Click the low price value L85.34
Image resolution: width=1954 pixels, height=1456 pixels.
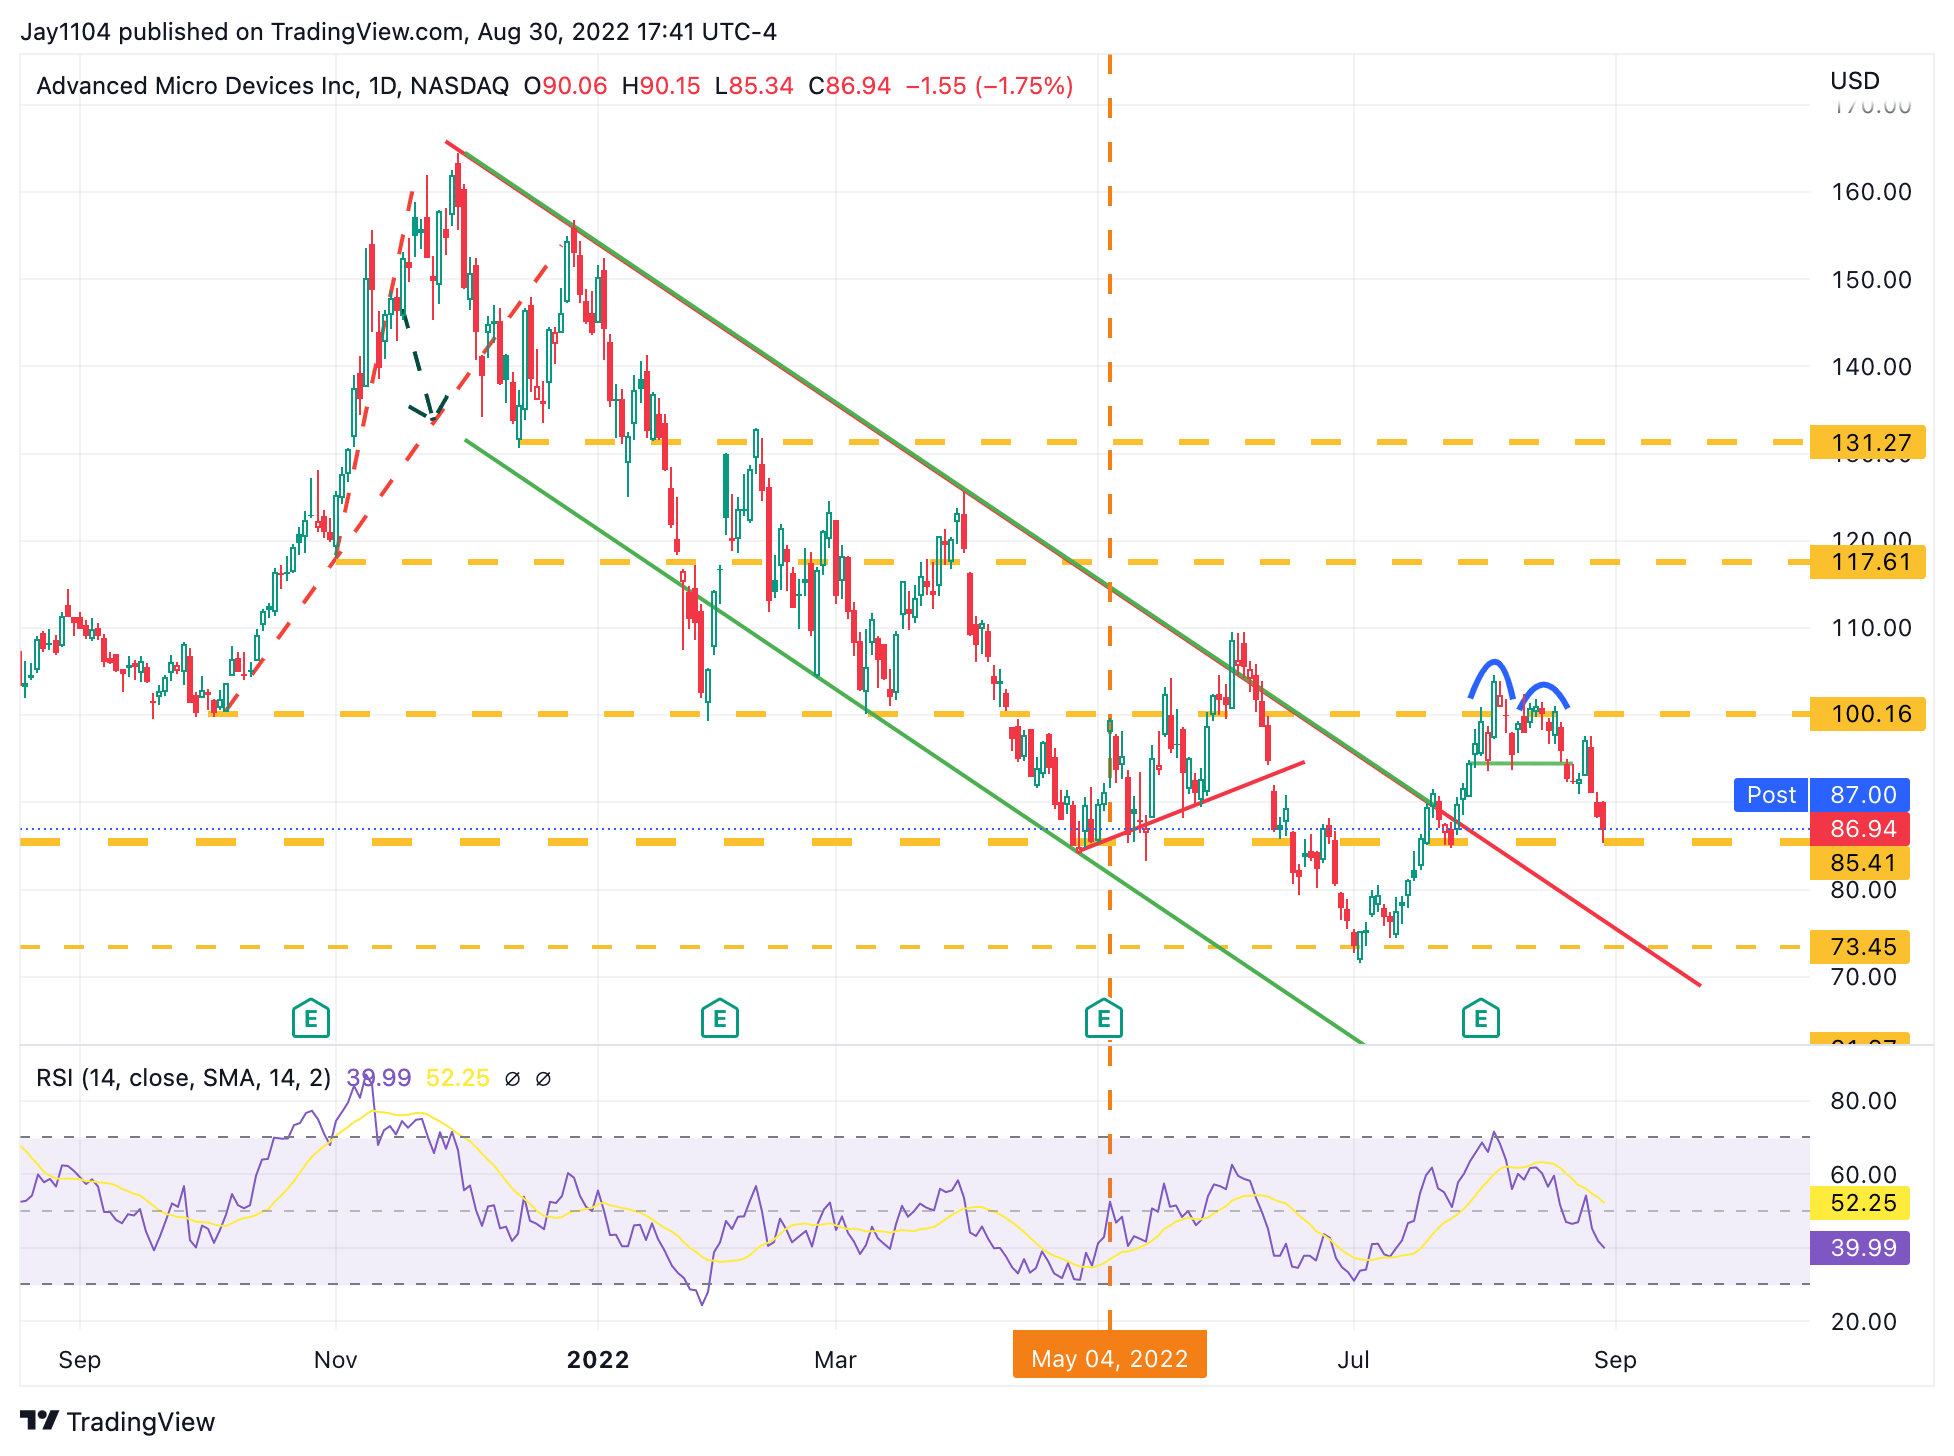pos(753,86)
